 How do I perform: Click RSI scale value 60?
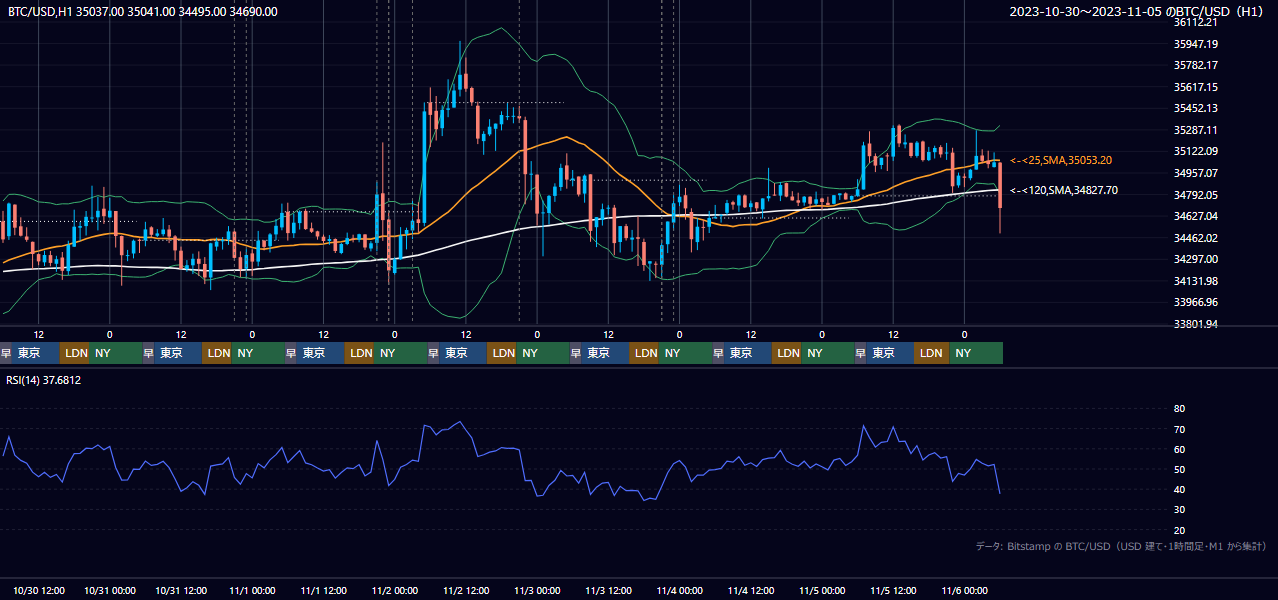[x=1179, y=449]
